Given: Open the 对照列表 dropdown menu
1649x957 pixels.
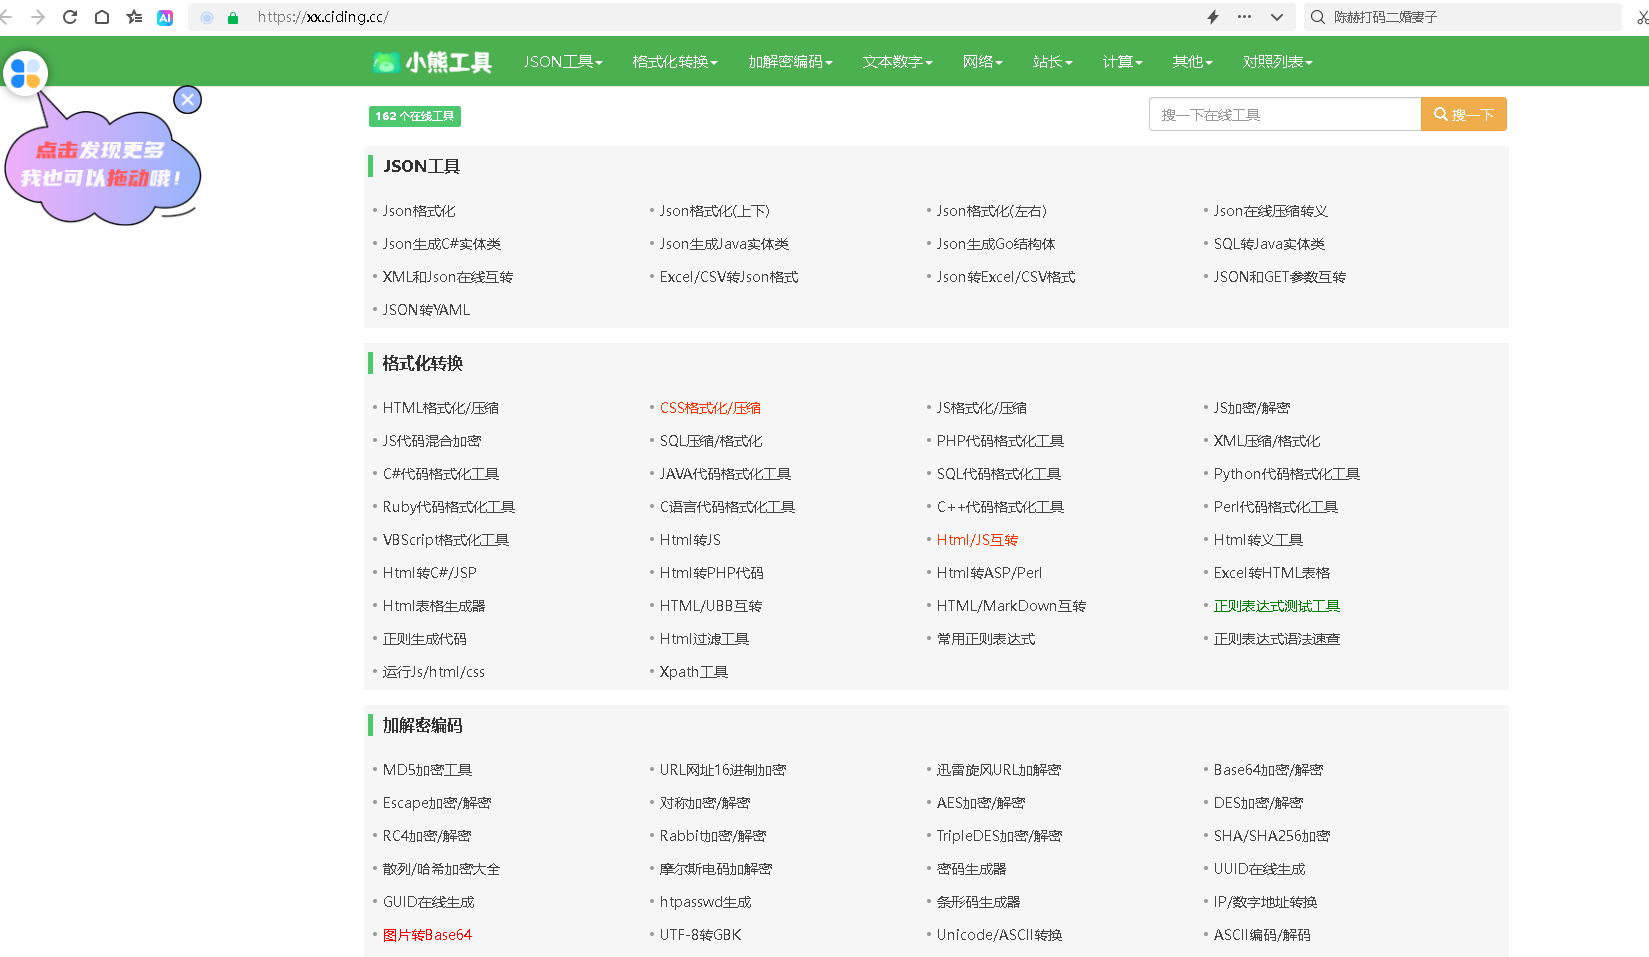Looking at the screenshot, I should 1277,62.
